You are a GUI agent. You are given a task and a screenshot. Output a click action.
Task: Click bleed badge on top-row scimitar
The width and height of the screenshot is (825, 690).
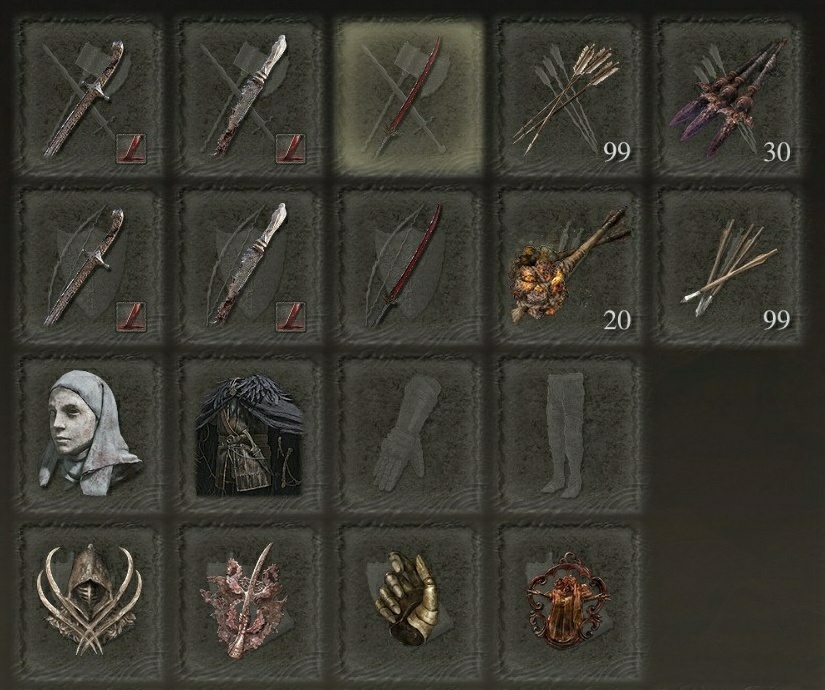(131, 148)
